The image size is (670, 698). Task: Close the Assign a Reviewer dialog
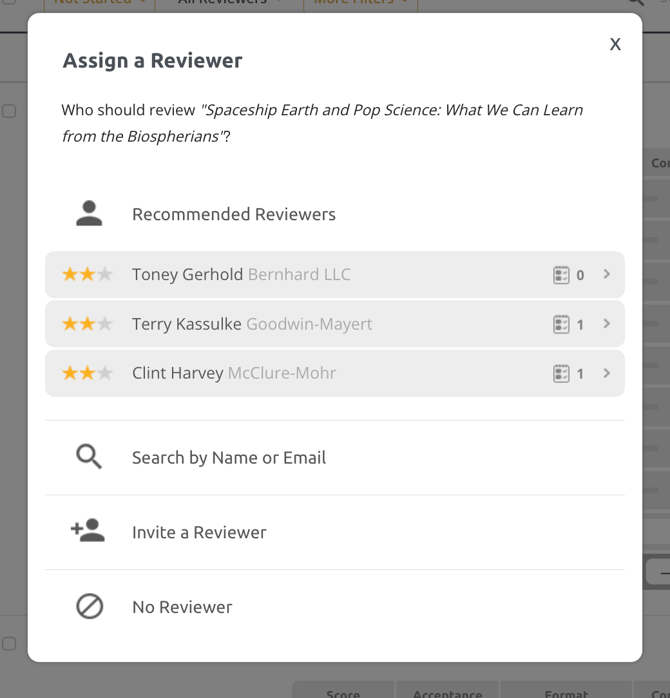coord(615,44)
